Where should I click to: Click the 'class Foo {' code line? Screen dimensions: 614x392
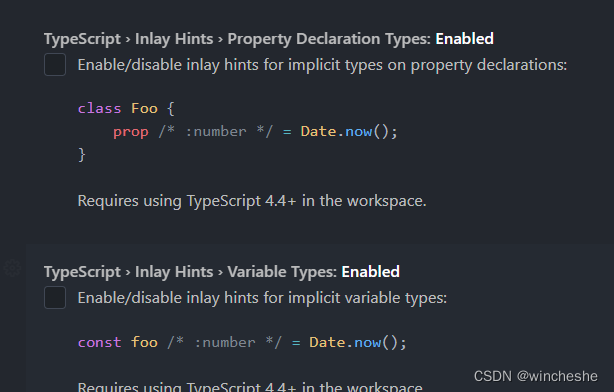[x=126, y=108]
